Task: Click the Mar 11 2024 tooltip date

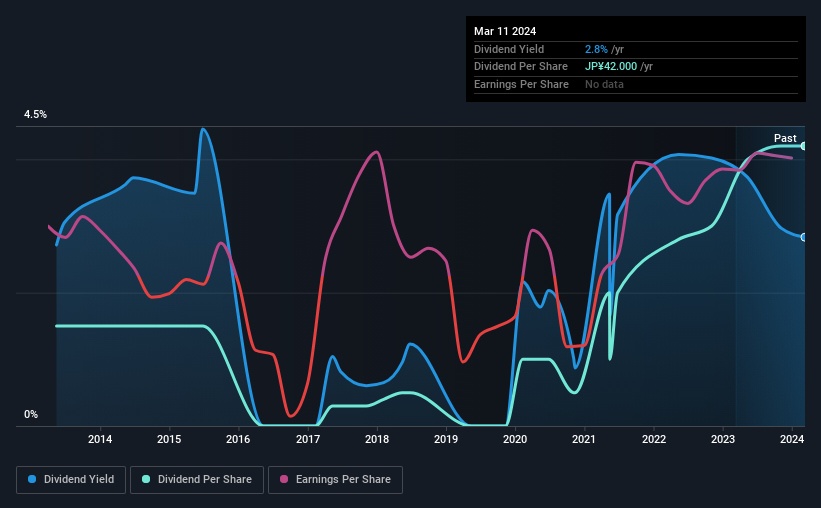Action: [505, 31]
